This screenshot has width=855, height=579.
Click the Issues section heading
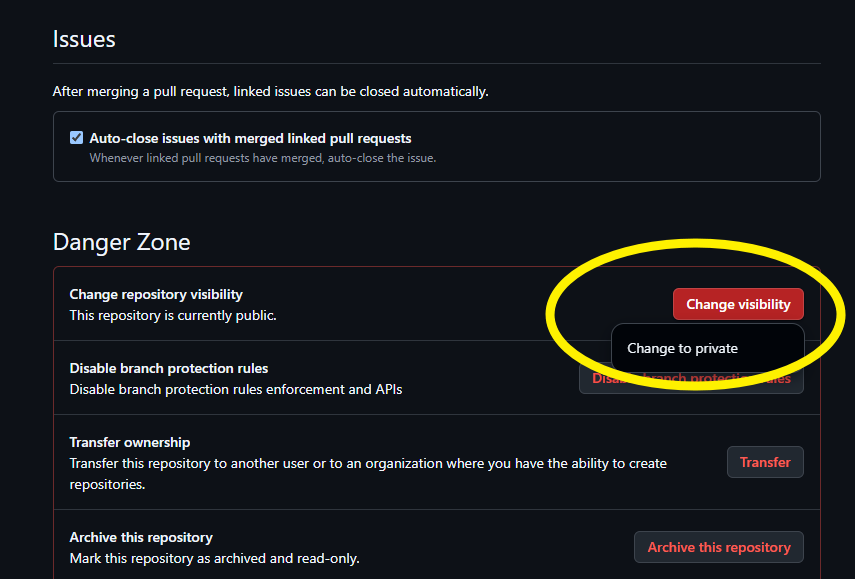coord(84,39)
